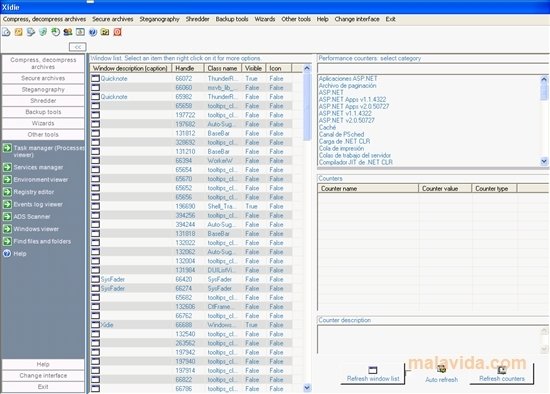Click the Secure archives toolbar icon
The height and width of the screenshot is (394, 550).
click(19, 32)
